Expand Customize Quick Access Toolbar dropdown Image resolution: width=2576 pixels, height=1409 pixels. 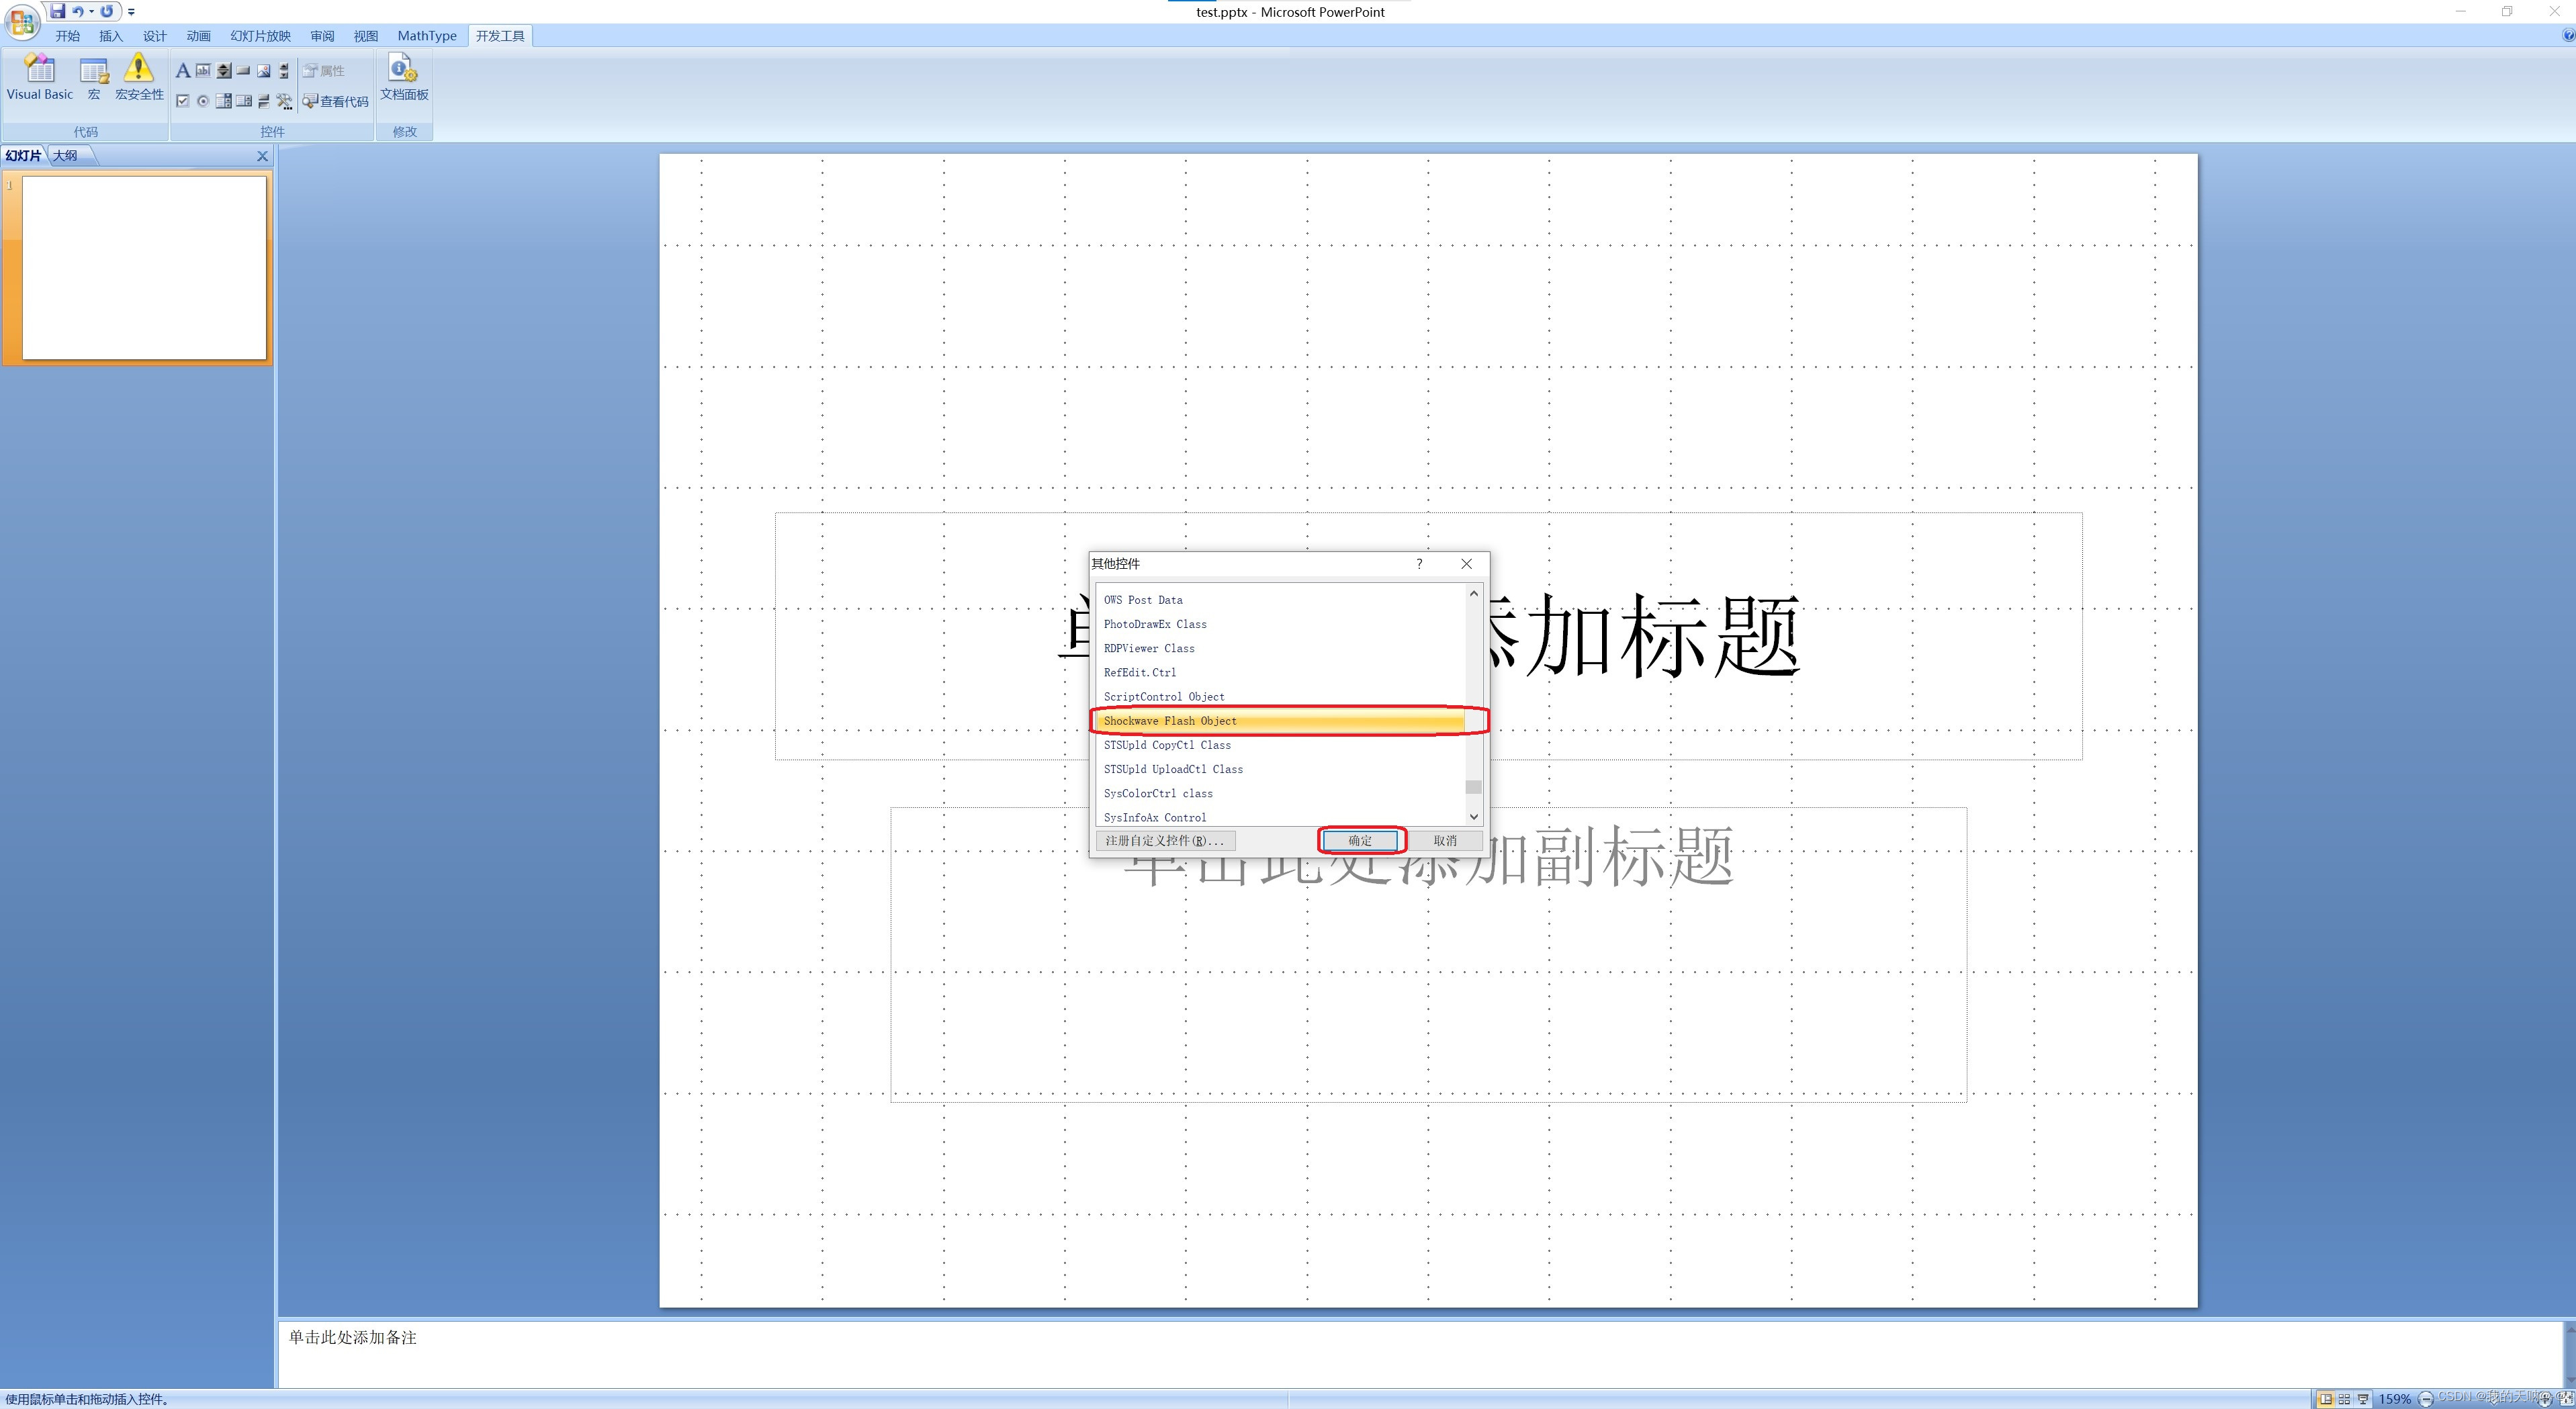[131, 12]
